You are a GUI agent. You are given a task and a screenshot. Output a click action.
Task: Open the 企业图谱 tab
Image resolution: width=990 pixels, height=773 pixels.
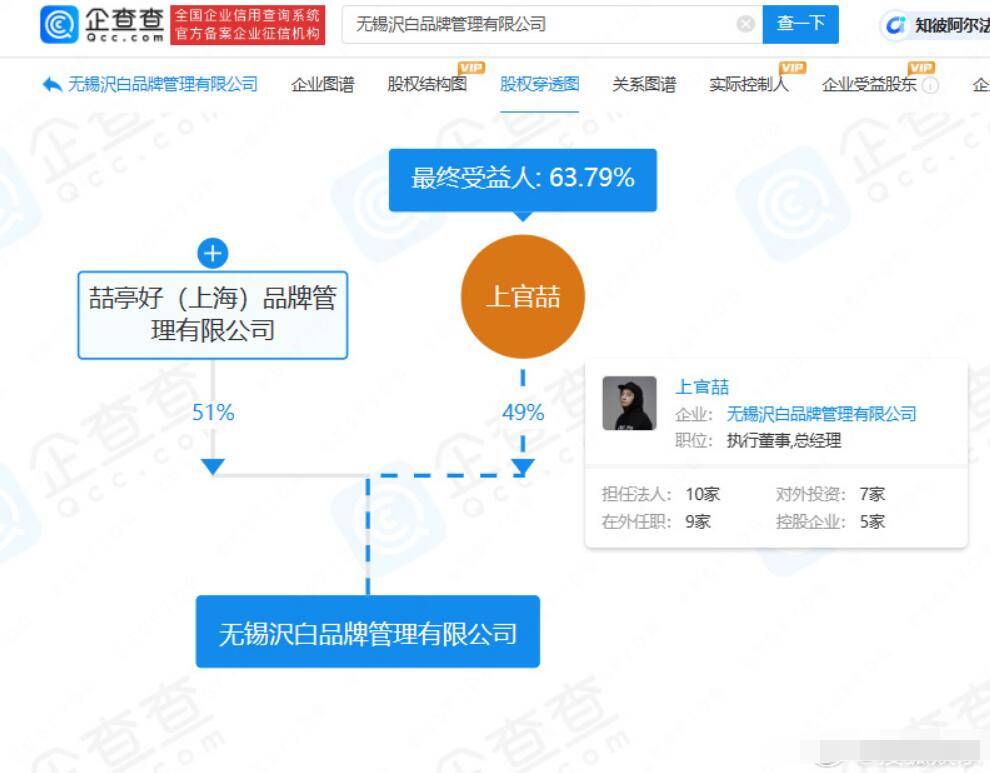coord(323,85)
